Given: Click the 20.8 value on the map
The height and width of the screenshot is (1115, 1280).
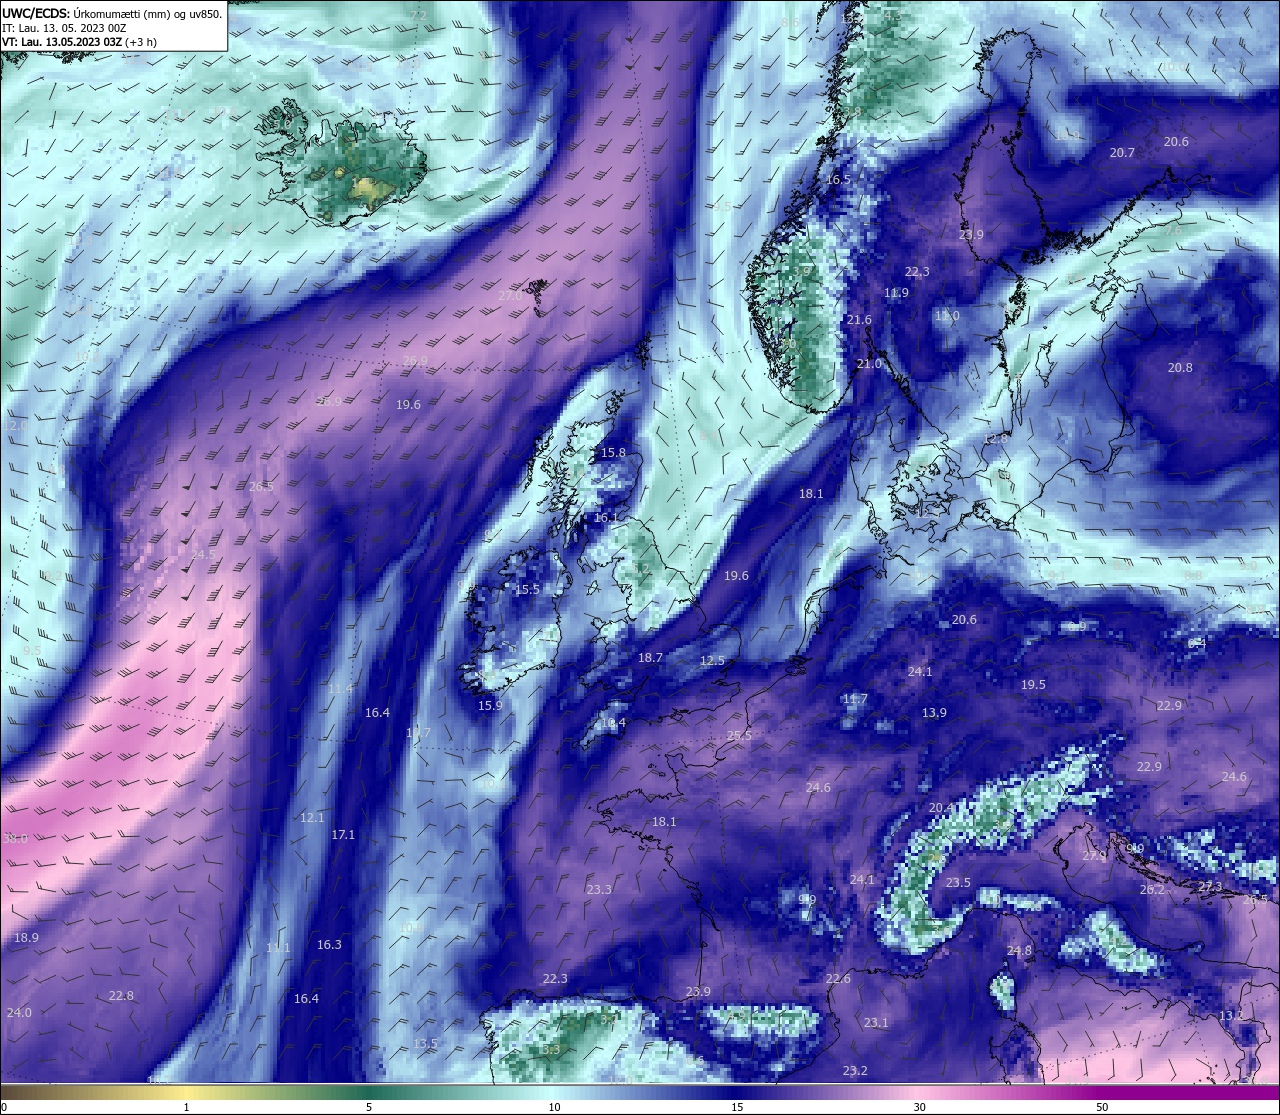Looking at the screenshot, I should click(x=1180, y=367).
